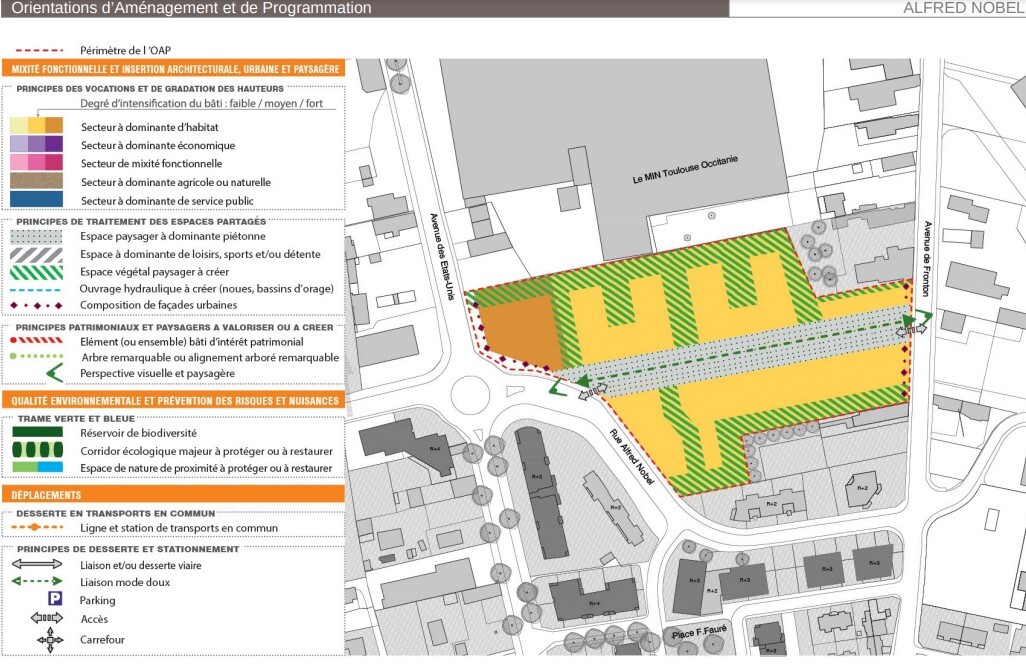The height and width of the screenshot is (670, 1026).
Task: Click 'Principes des vocations et de gradation' subheading
Action: (150, 88)
